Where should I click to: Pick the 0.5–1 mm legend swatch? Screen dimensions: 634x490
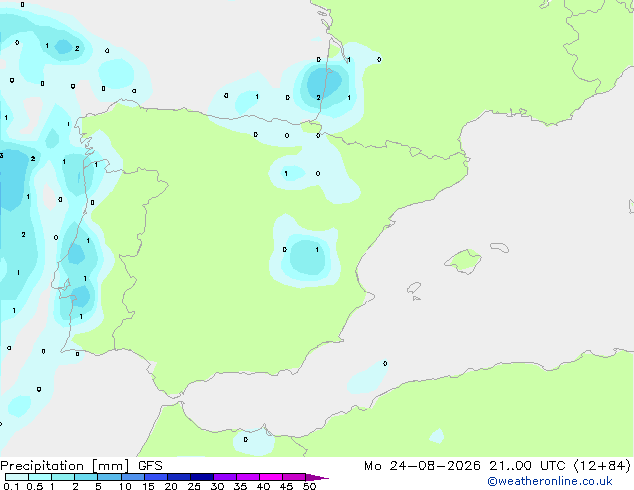pyautogui.click(x=40, y=477)
